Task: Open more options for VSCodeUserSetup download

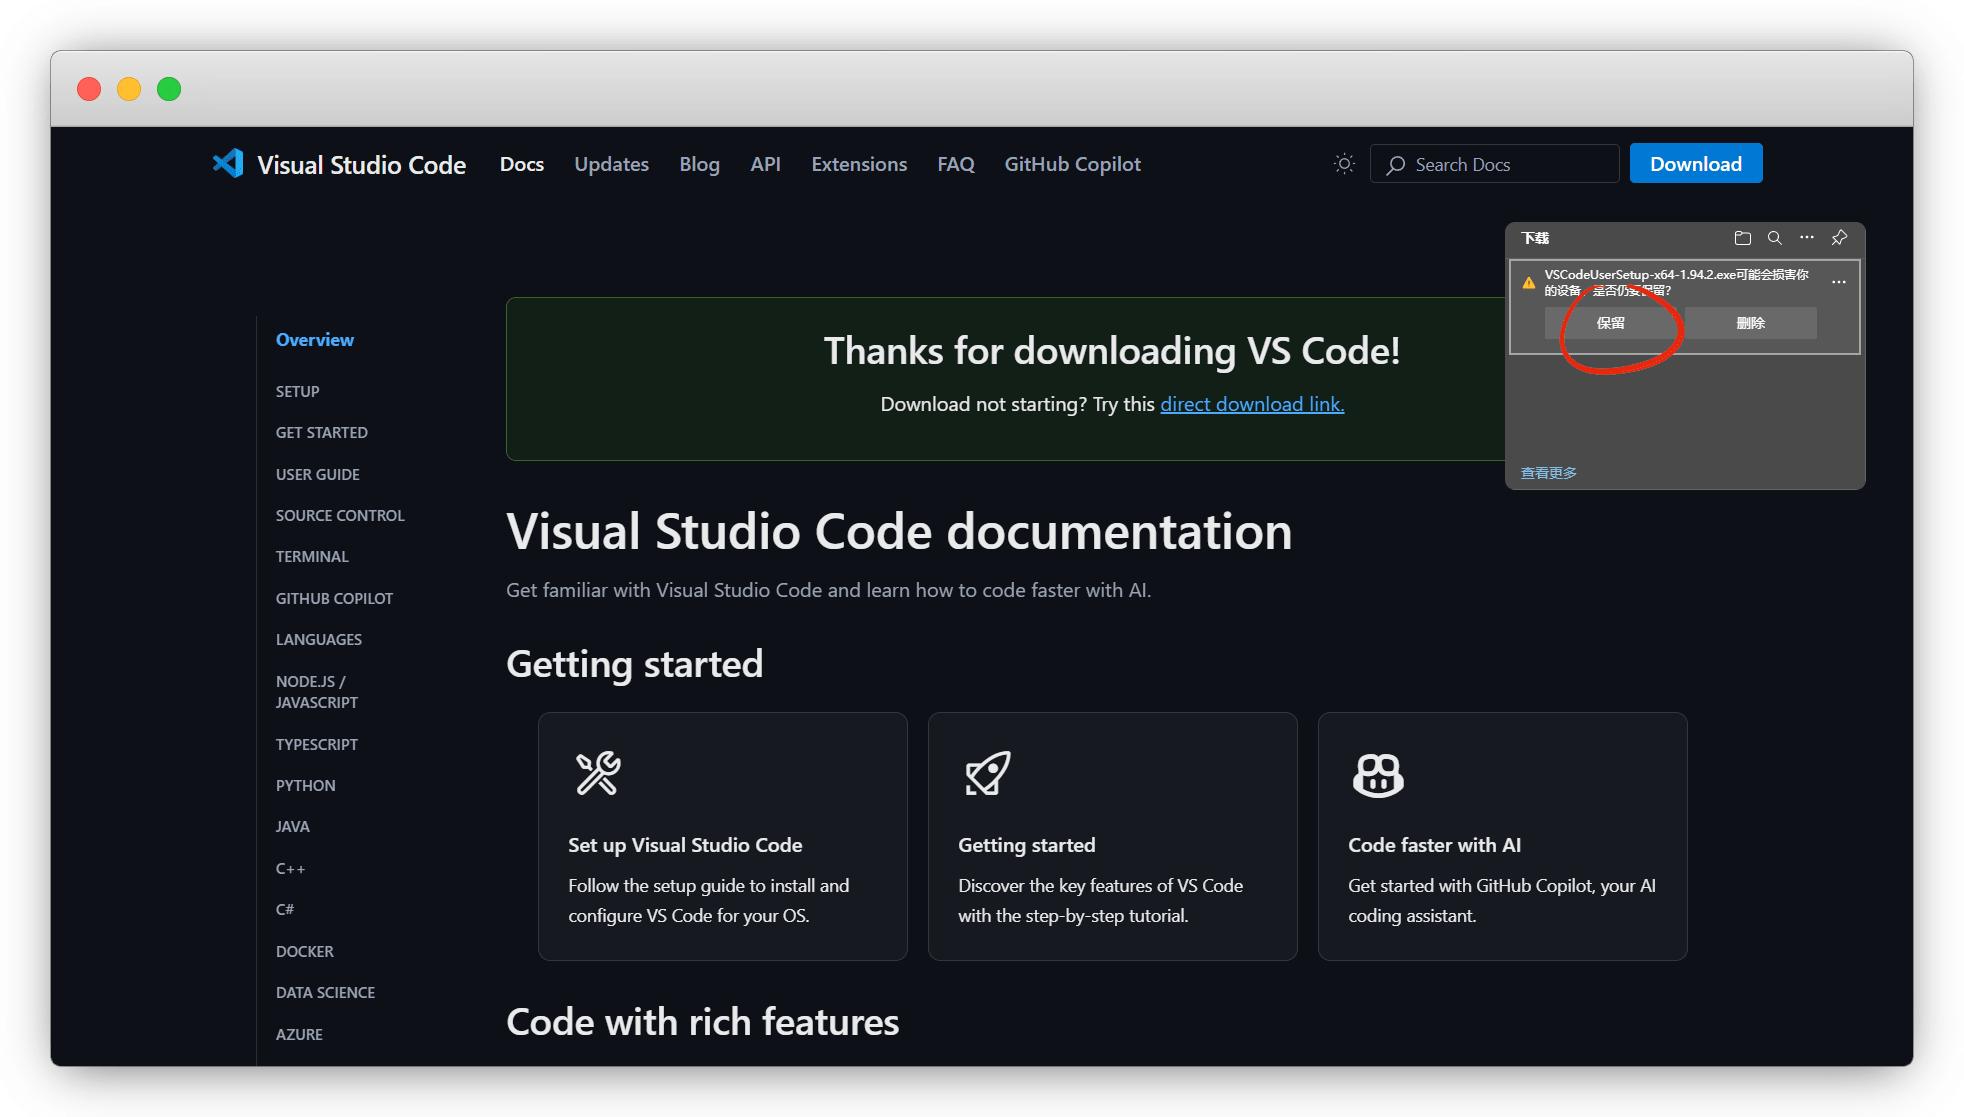Action: (1838, 283)
